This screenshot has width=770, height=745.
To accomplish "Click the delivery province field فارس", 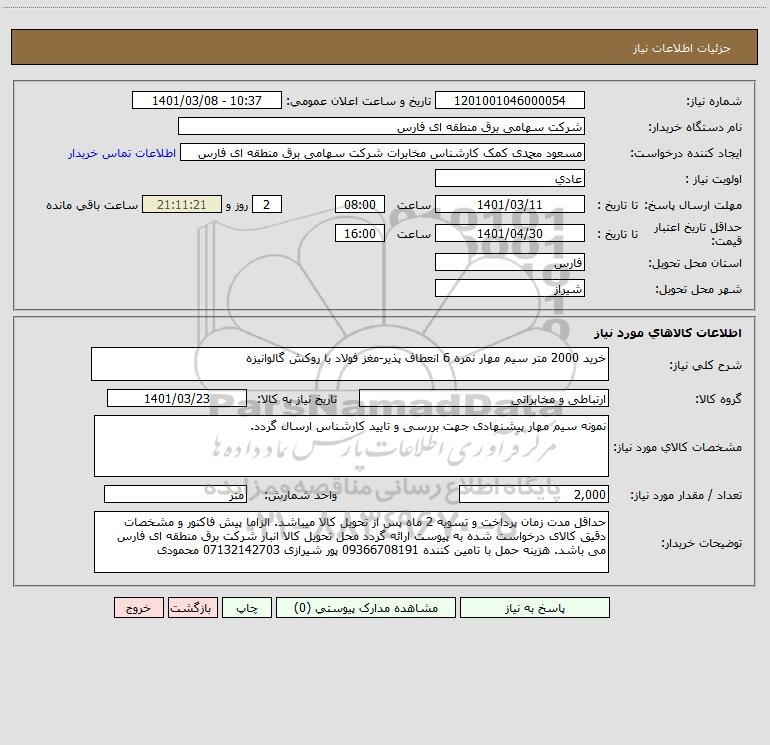I will click(x=510, y=262).
